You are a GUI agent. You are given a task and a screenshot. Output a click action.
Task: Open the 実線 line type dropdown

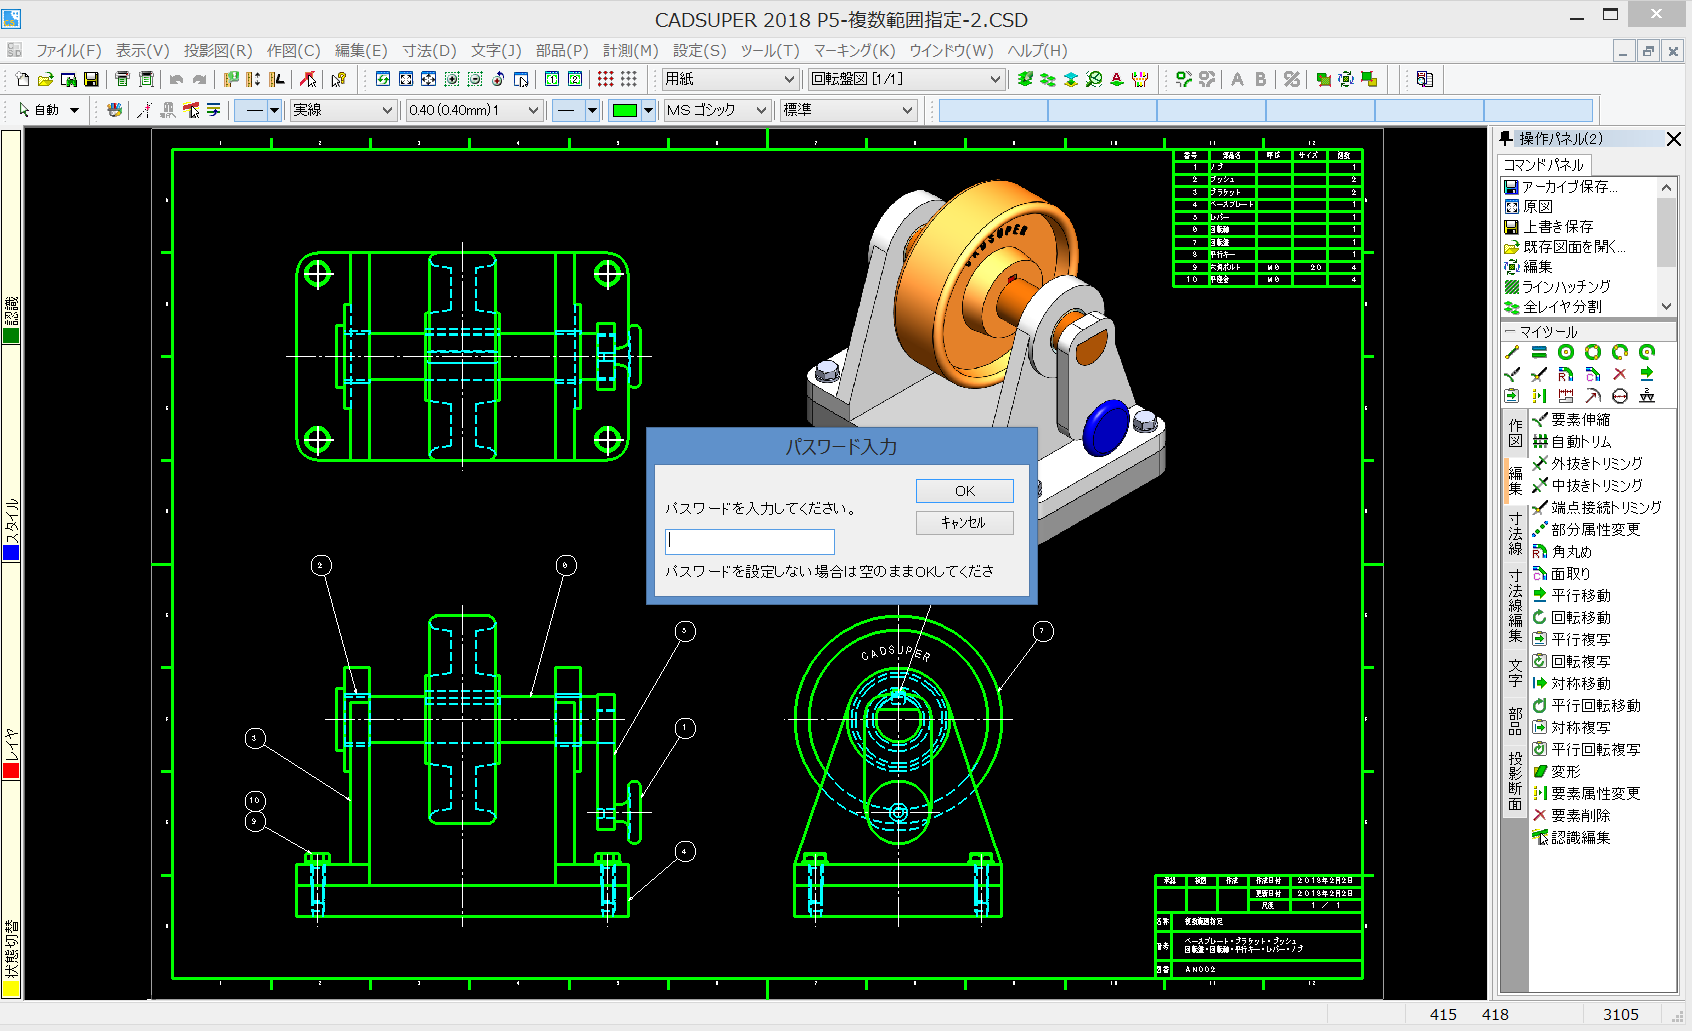[343, 110]
